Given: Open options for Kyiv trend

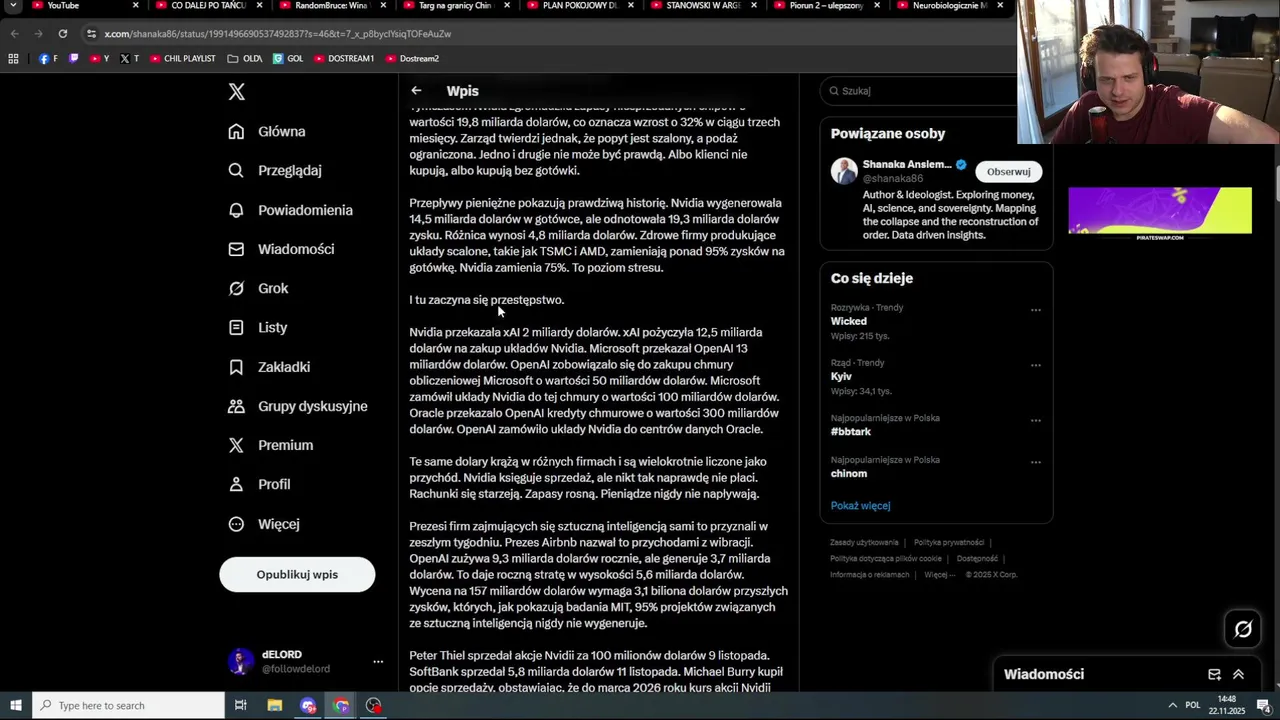Looking at the screenshot, I should [1036, 365].
